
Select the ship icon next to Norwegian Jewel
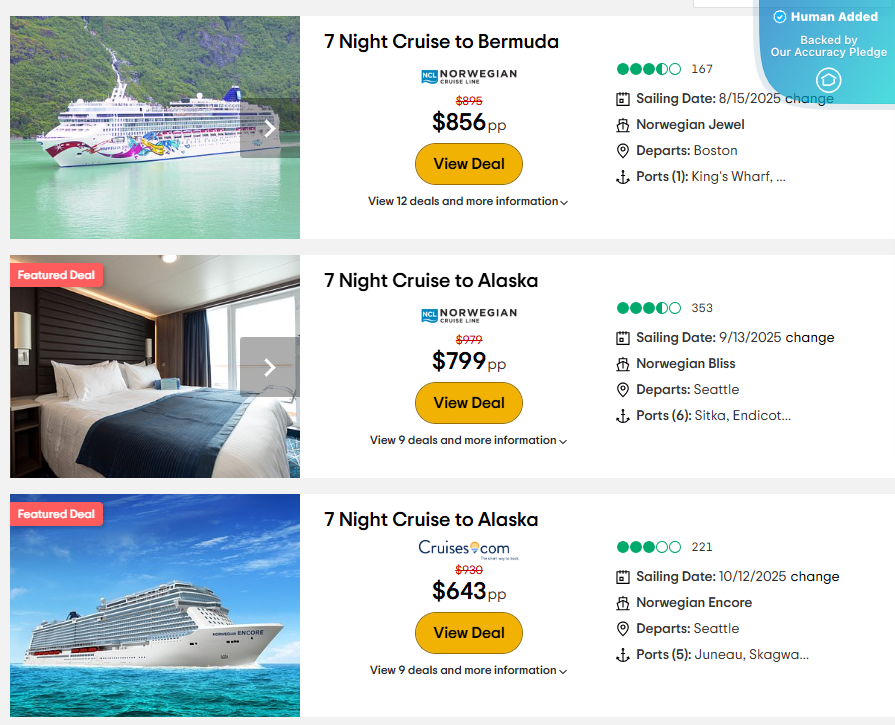[x=624, y=125]
